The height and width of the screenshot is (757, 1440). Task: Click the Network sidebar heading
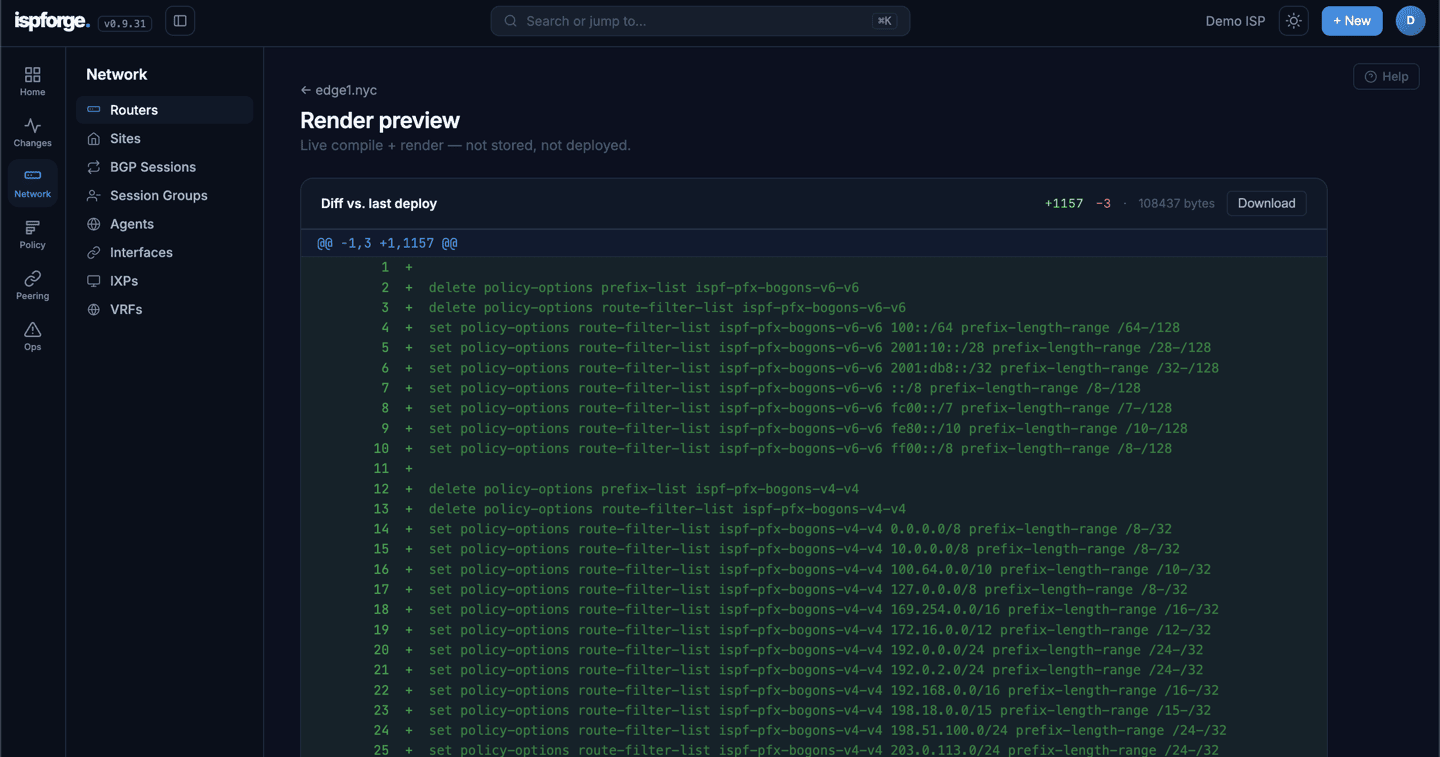(116, 75)
